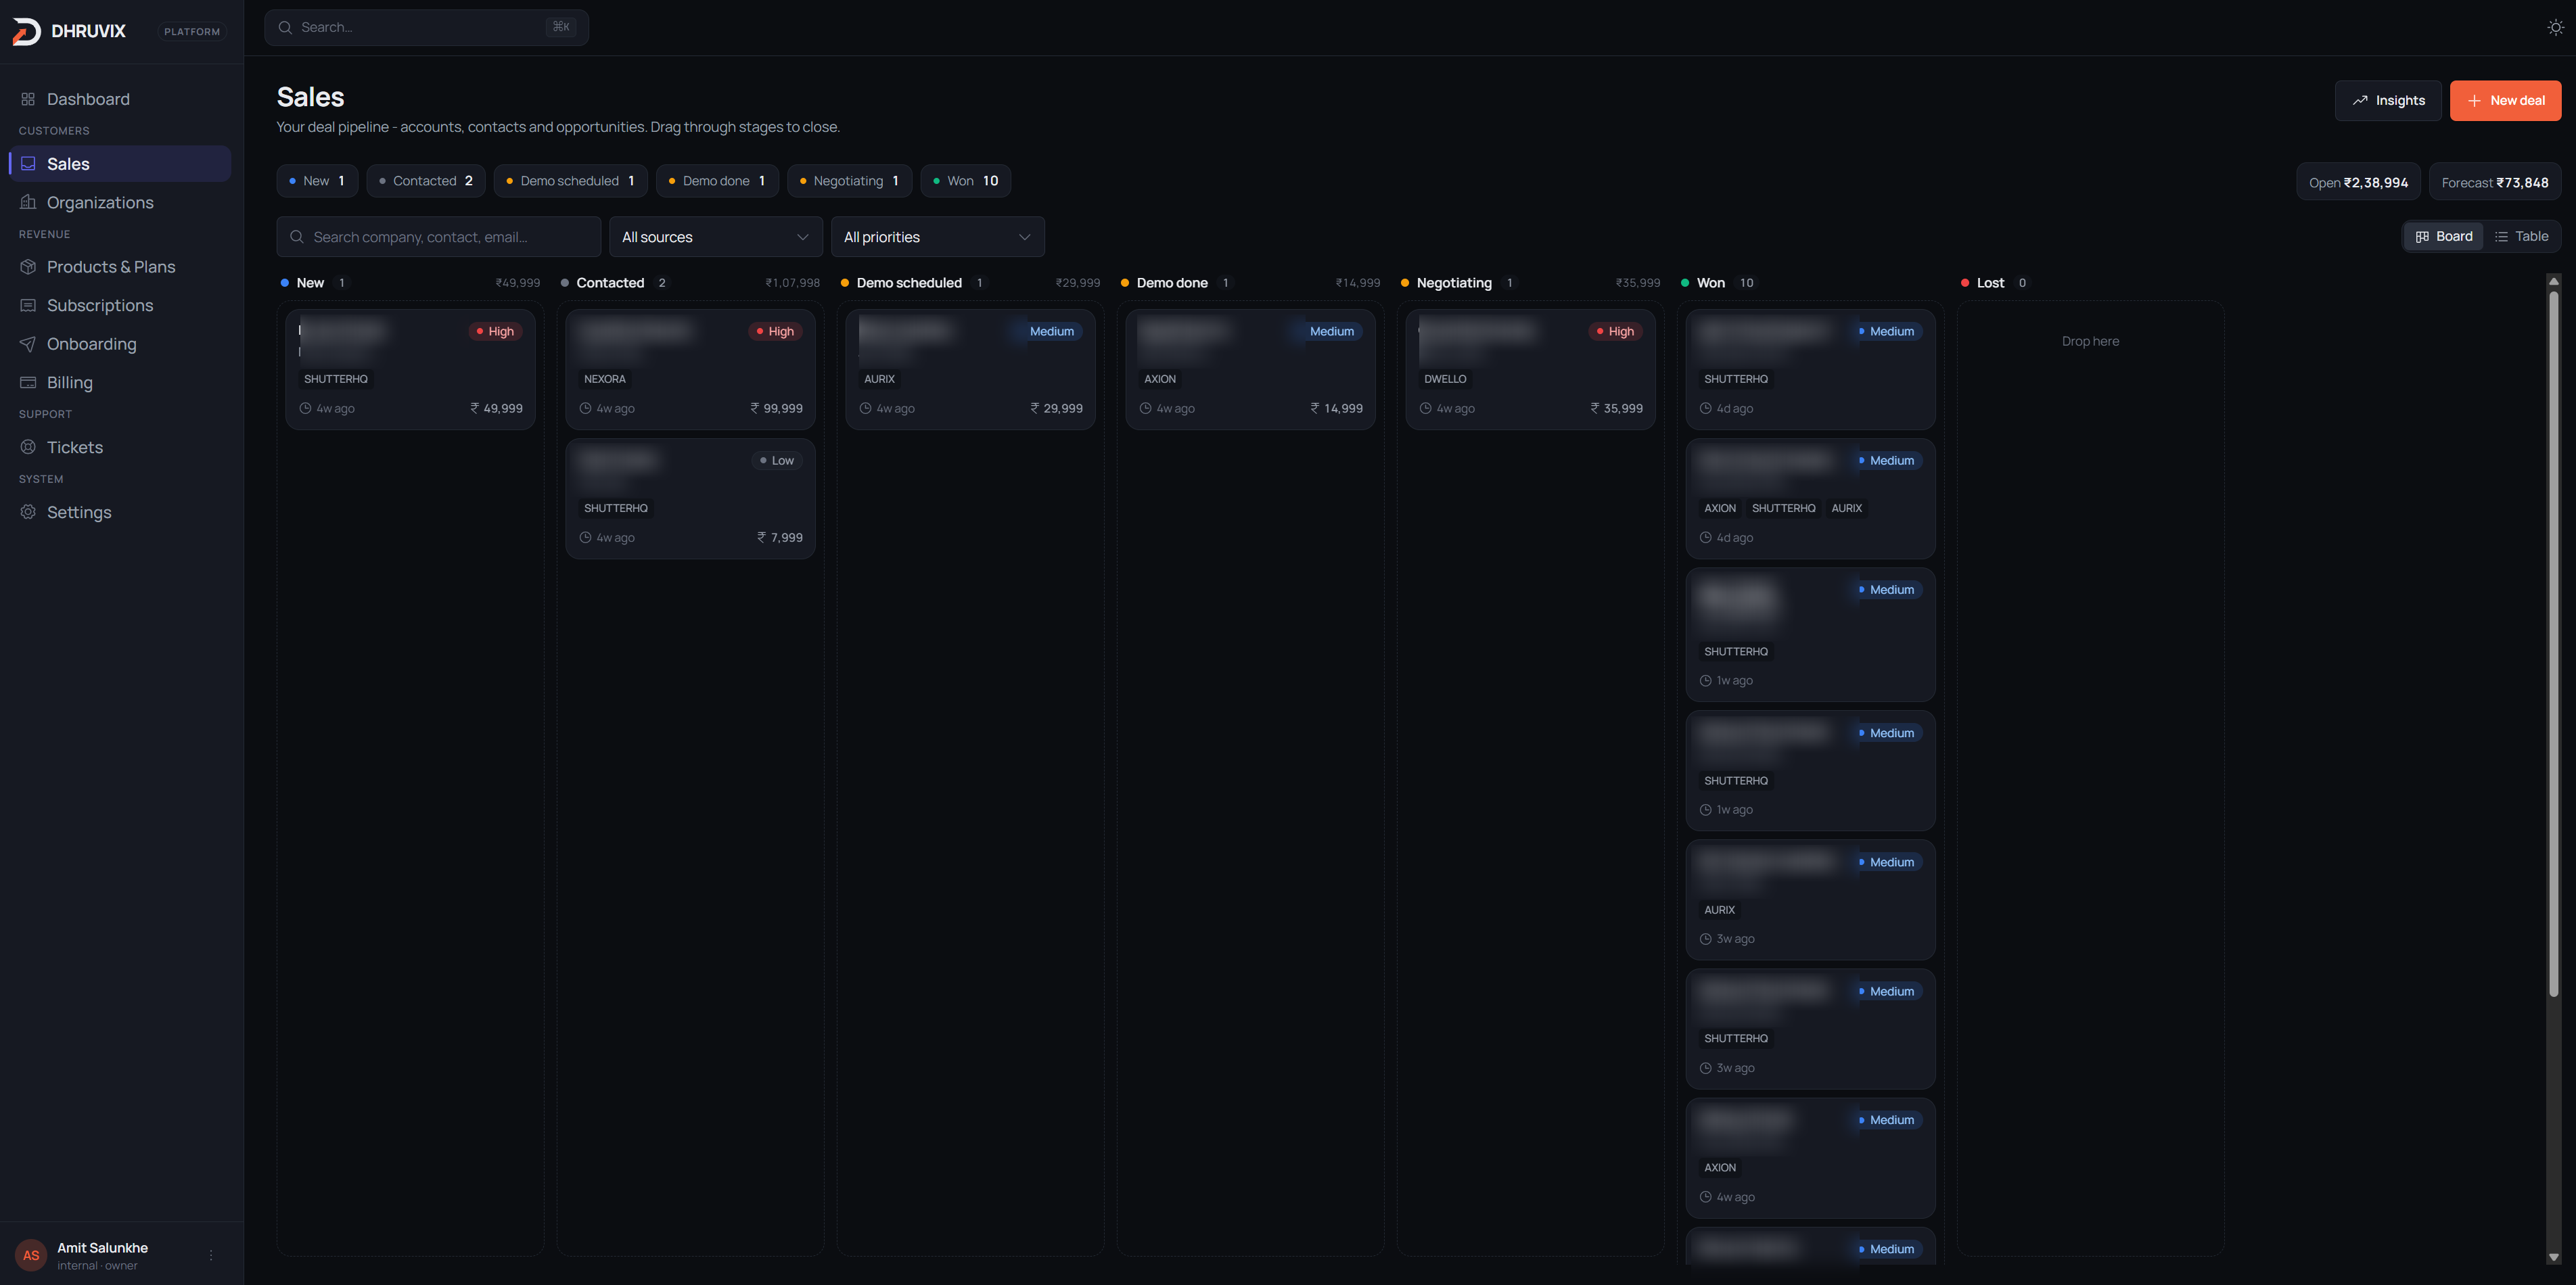Click the global Search field
2576x1285 pixels.
coord(427,27)
